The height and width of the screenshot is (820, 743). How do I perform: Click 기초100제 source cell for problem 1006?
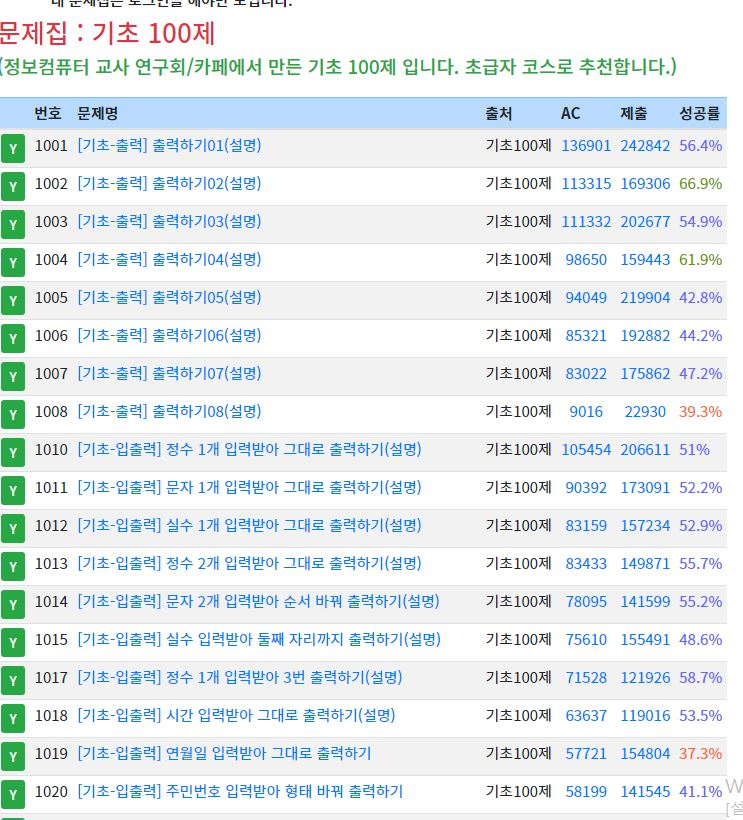click(518, 335)
